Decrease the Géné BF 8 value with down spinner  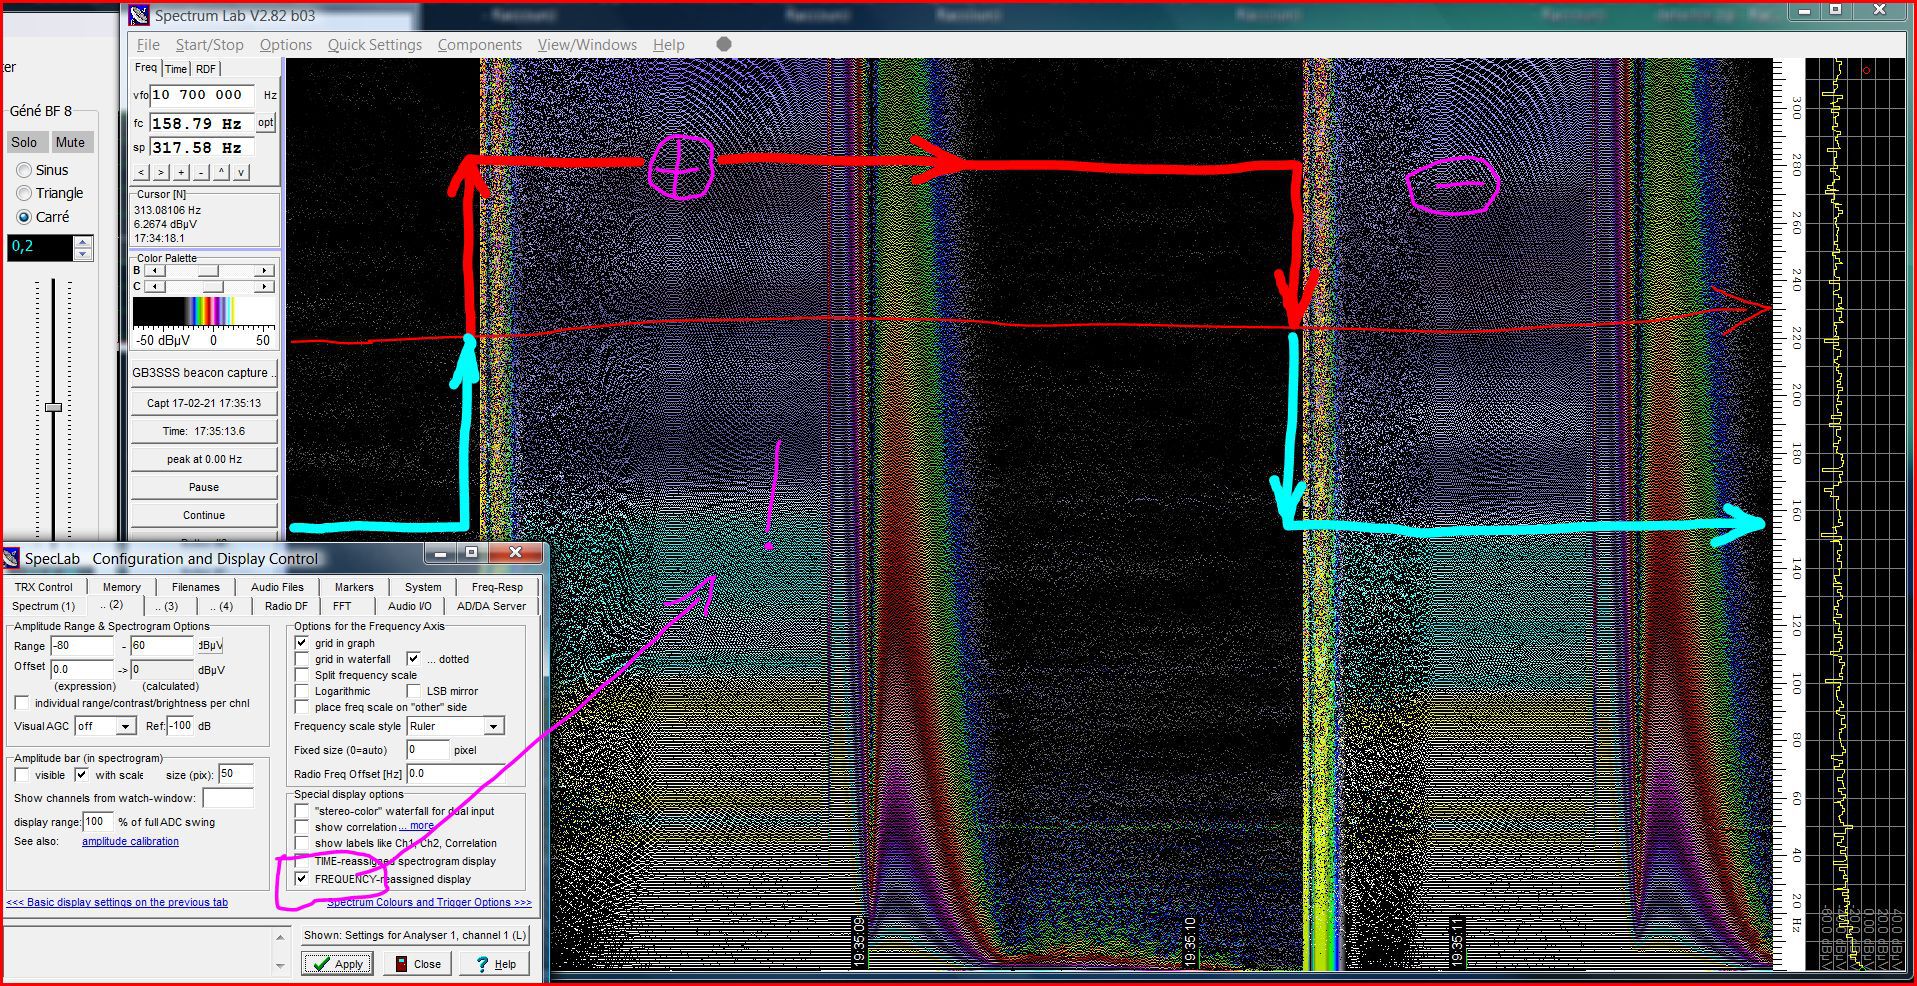click(84, 254)
